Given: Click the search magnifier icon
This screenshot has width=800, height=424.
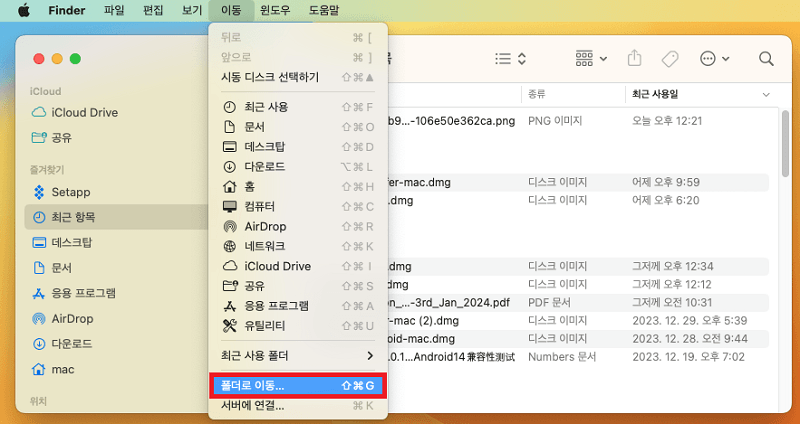Looking at the screenshot, I should click(766, 59).
